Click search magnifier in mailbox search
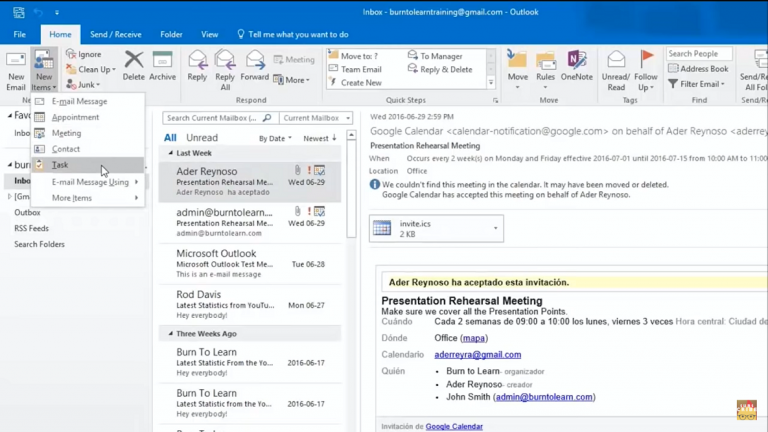Image resolution: width=768 pixels, height=432 pixels. click(267, 118)
